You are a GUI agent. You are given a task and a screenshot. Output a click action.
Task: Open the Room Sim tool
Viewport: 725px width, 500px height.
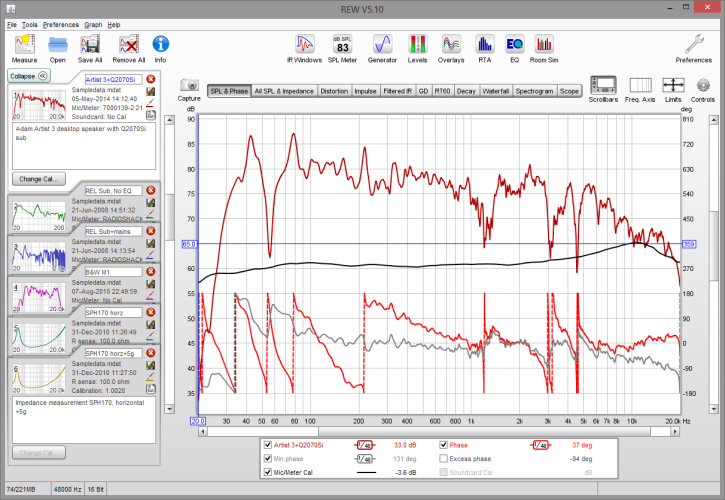544,45
